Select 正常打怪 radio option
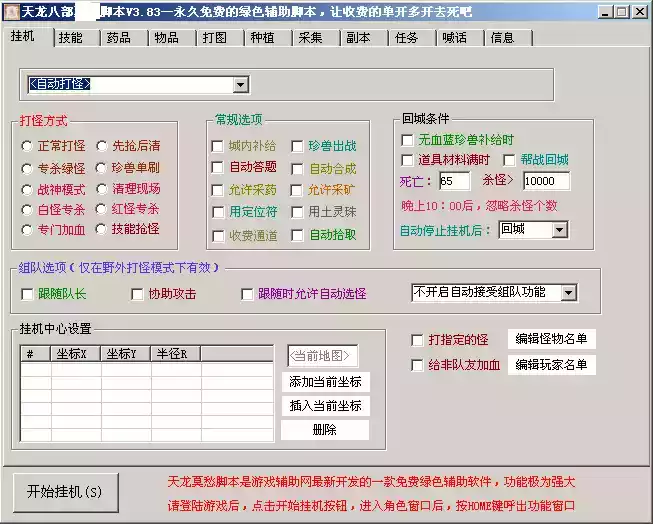Viewport: 653px width, 524px height. coord(27,146)
